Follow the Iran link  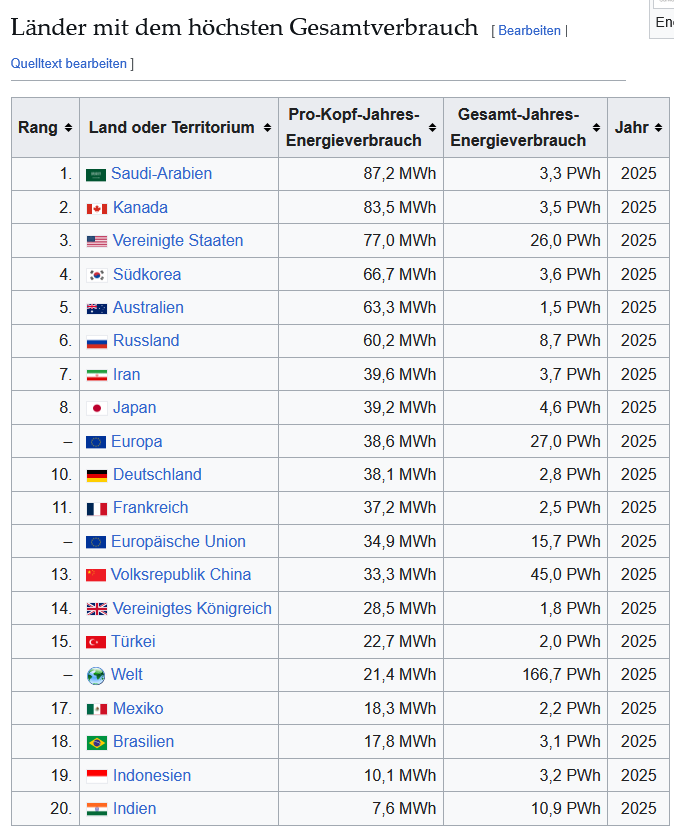click(x=126, y=374)
